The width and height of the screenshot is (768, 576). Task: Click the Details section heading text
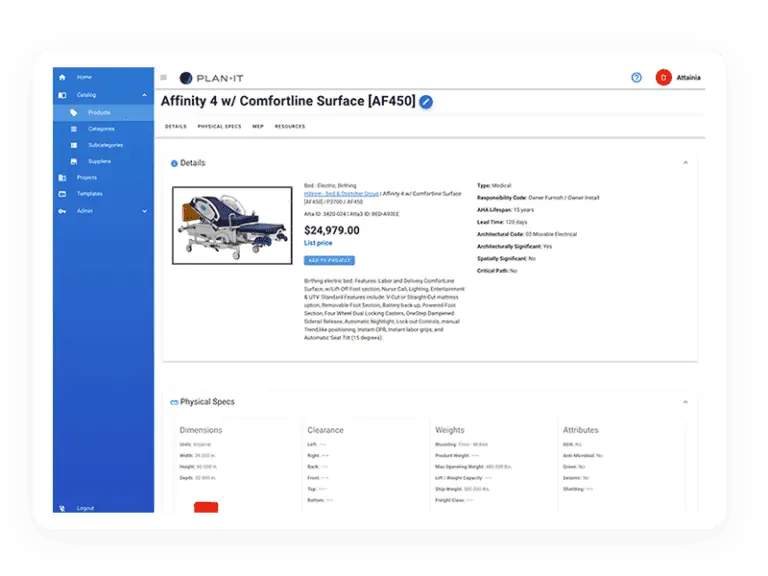[x=192, y=163]
